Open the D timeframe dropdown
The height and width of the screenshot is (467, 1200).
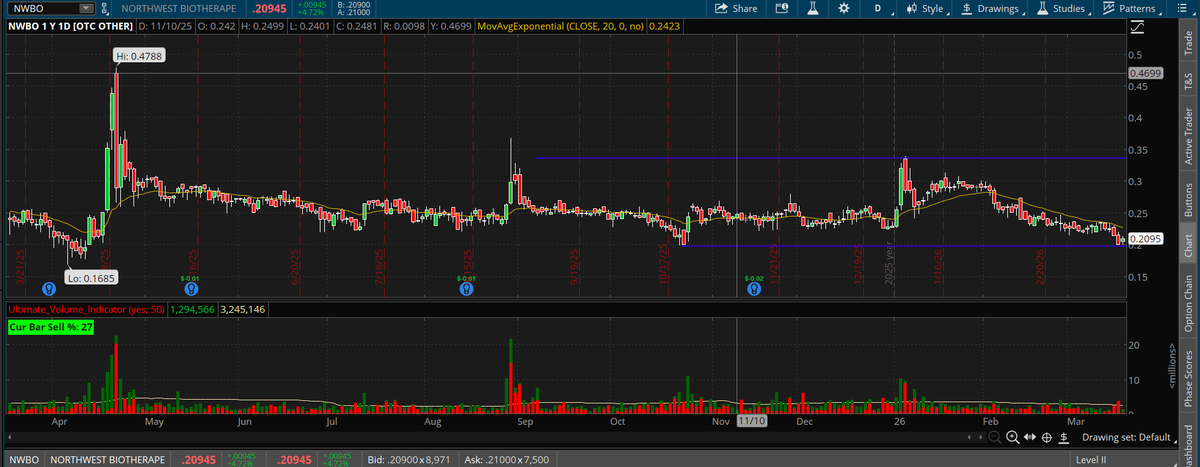click(879, 9)
